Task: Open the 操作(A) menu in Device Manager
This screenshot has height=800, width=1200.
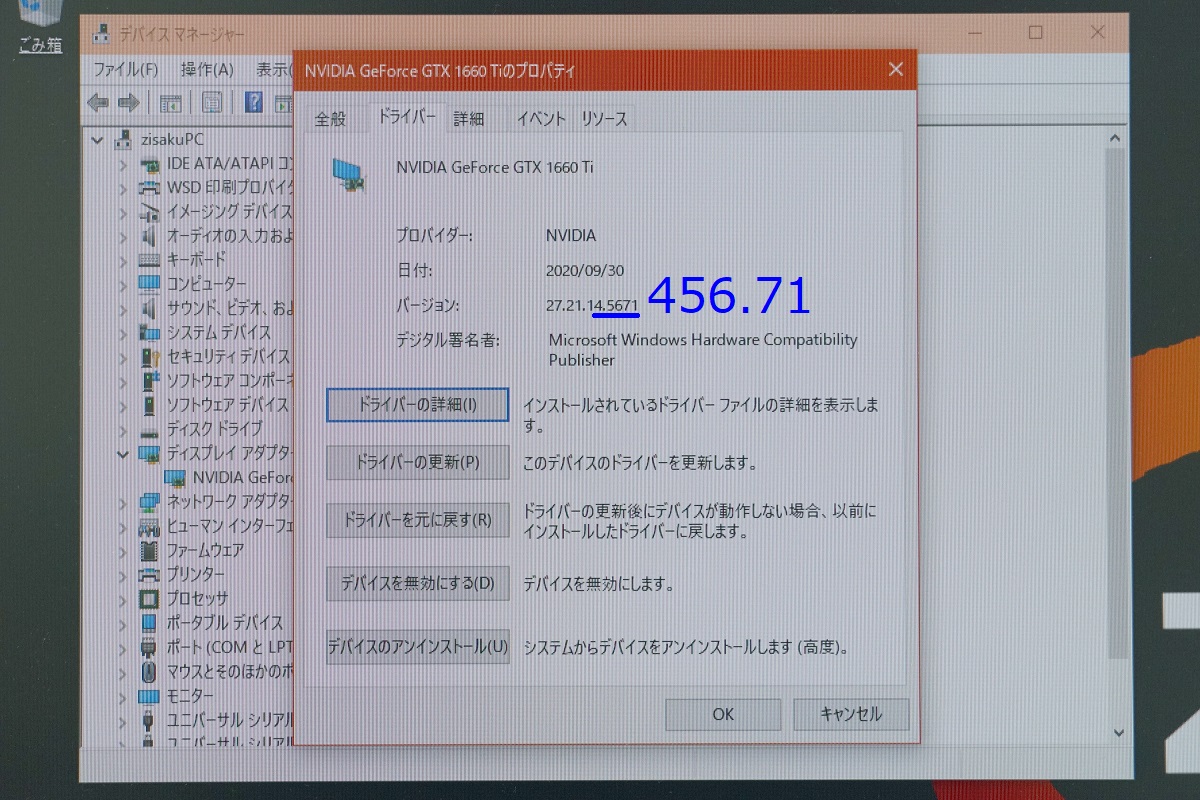Action: point(207,69)
